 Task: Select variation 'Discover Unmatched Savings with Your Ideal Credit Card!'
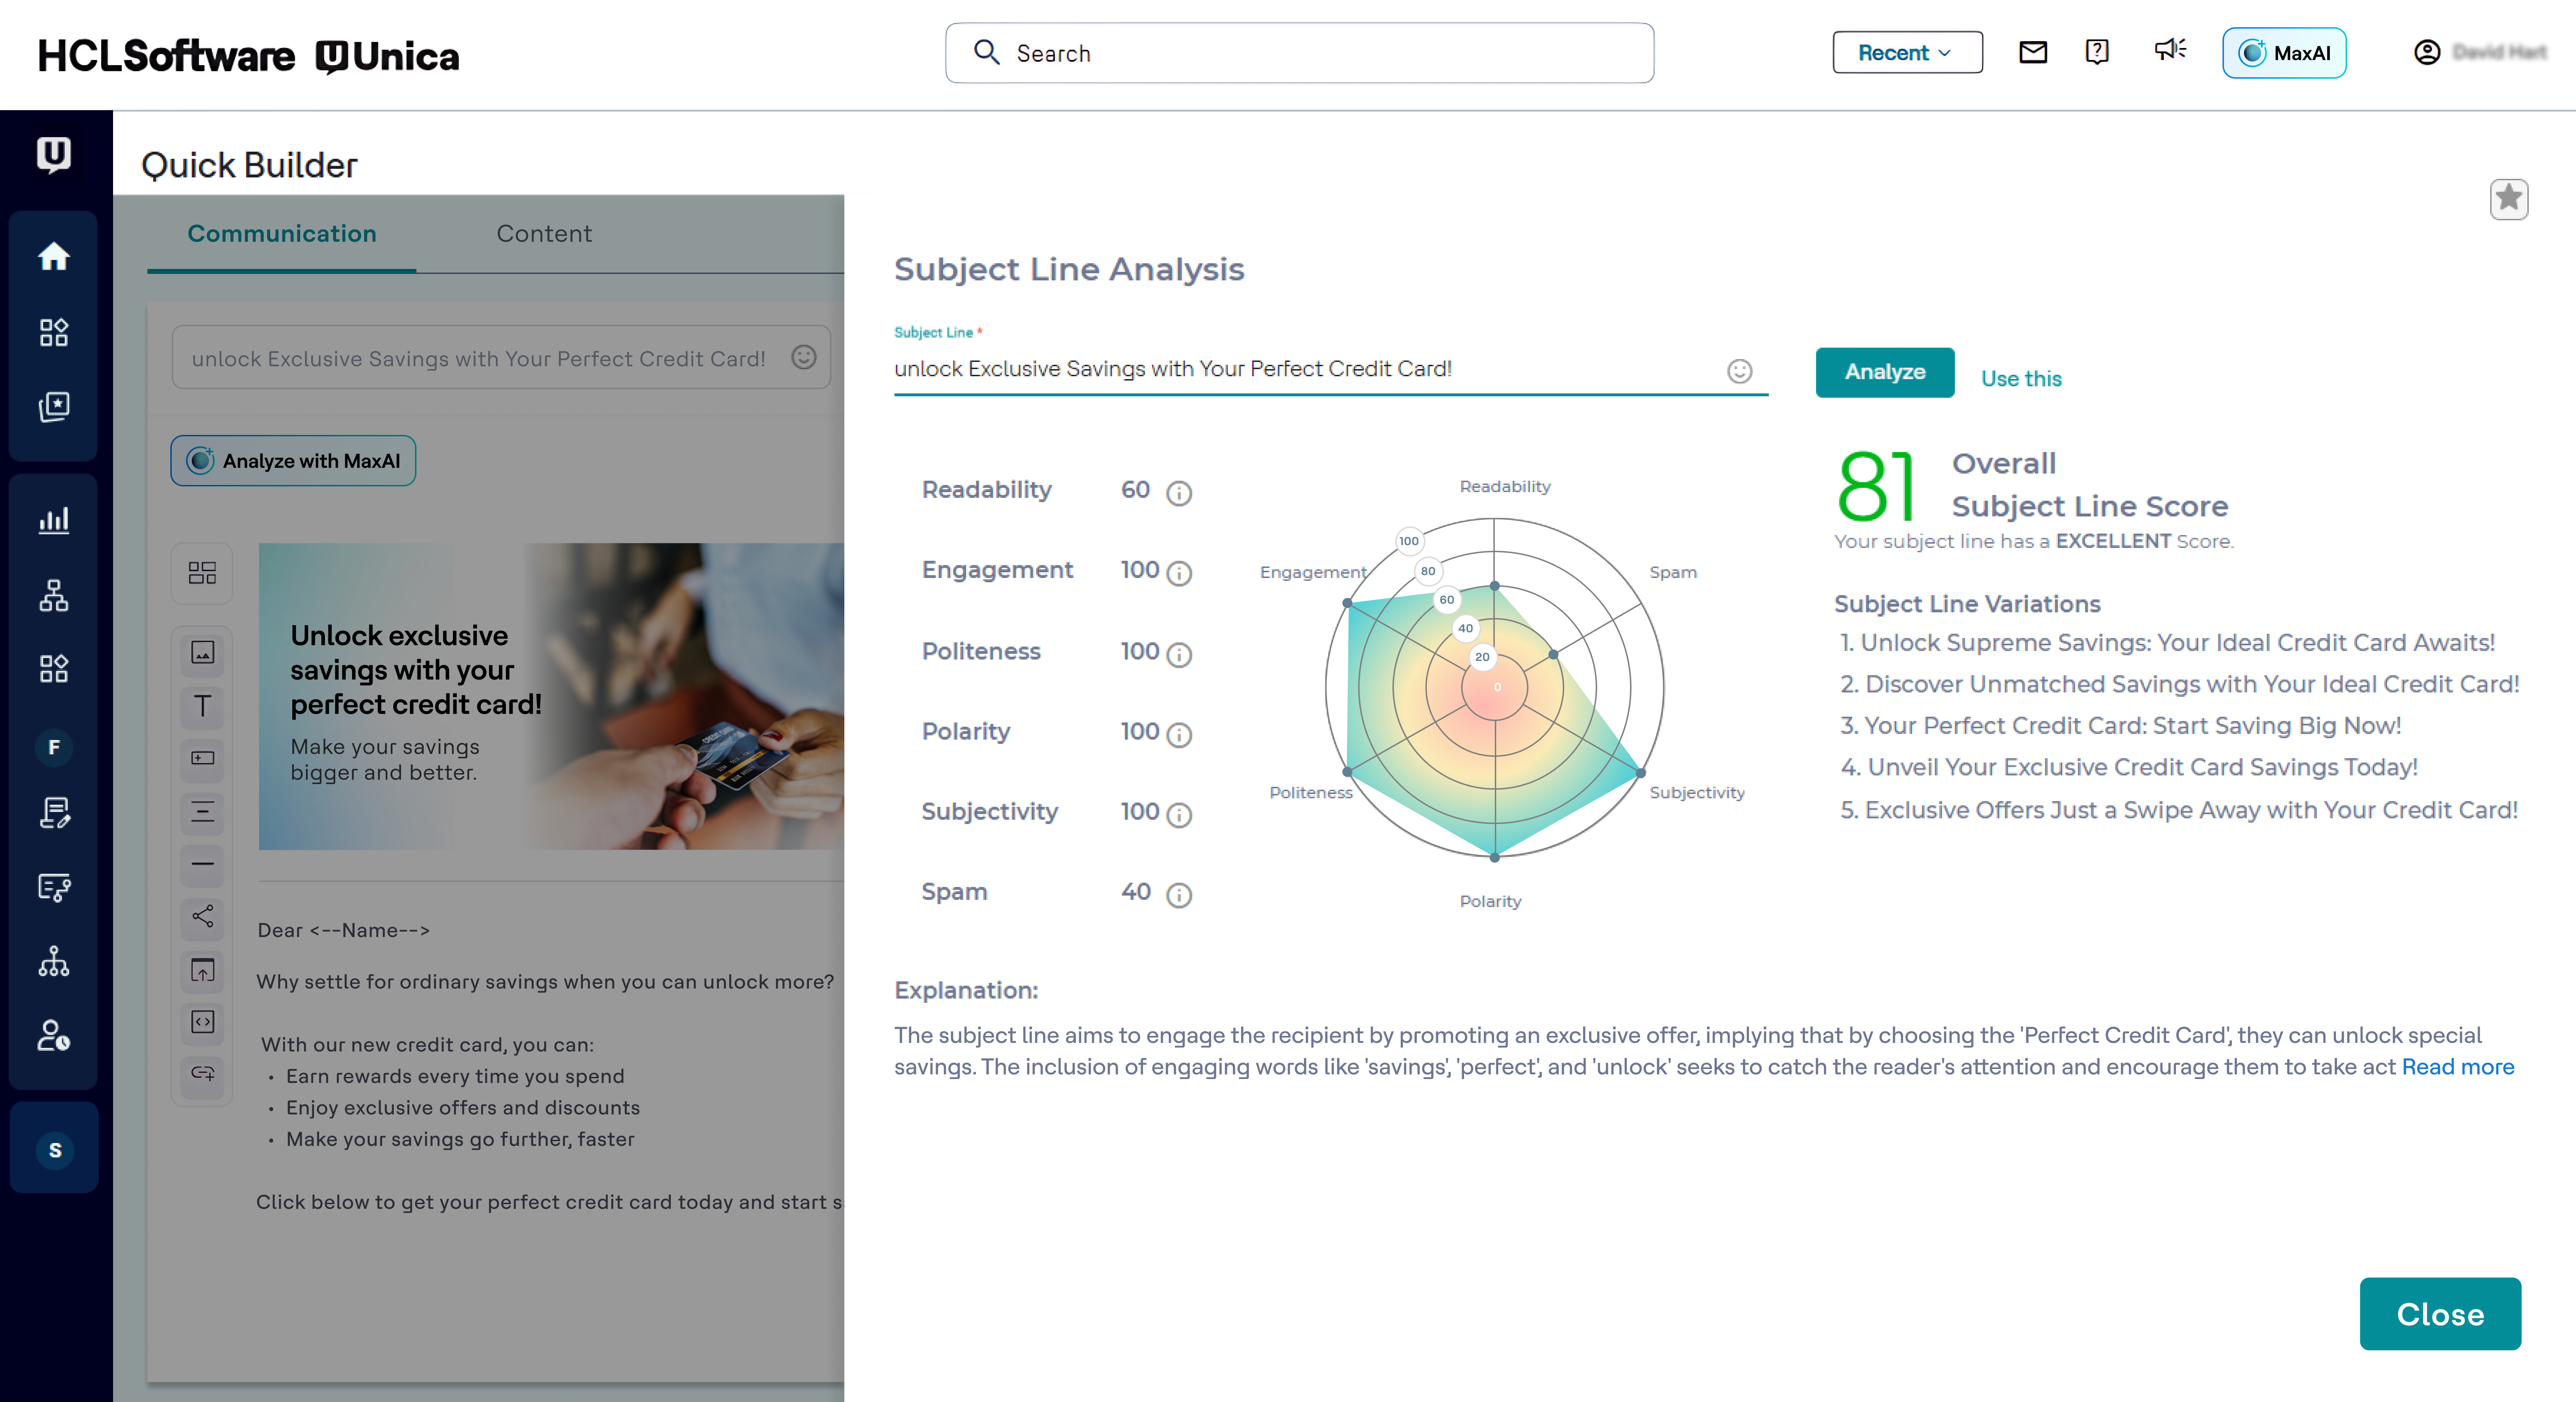pos(2180,684)
